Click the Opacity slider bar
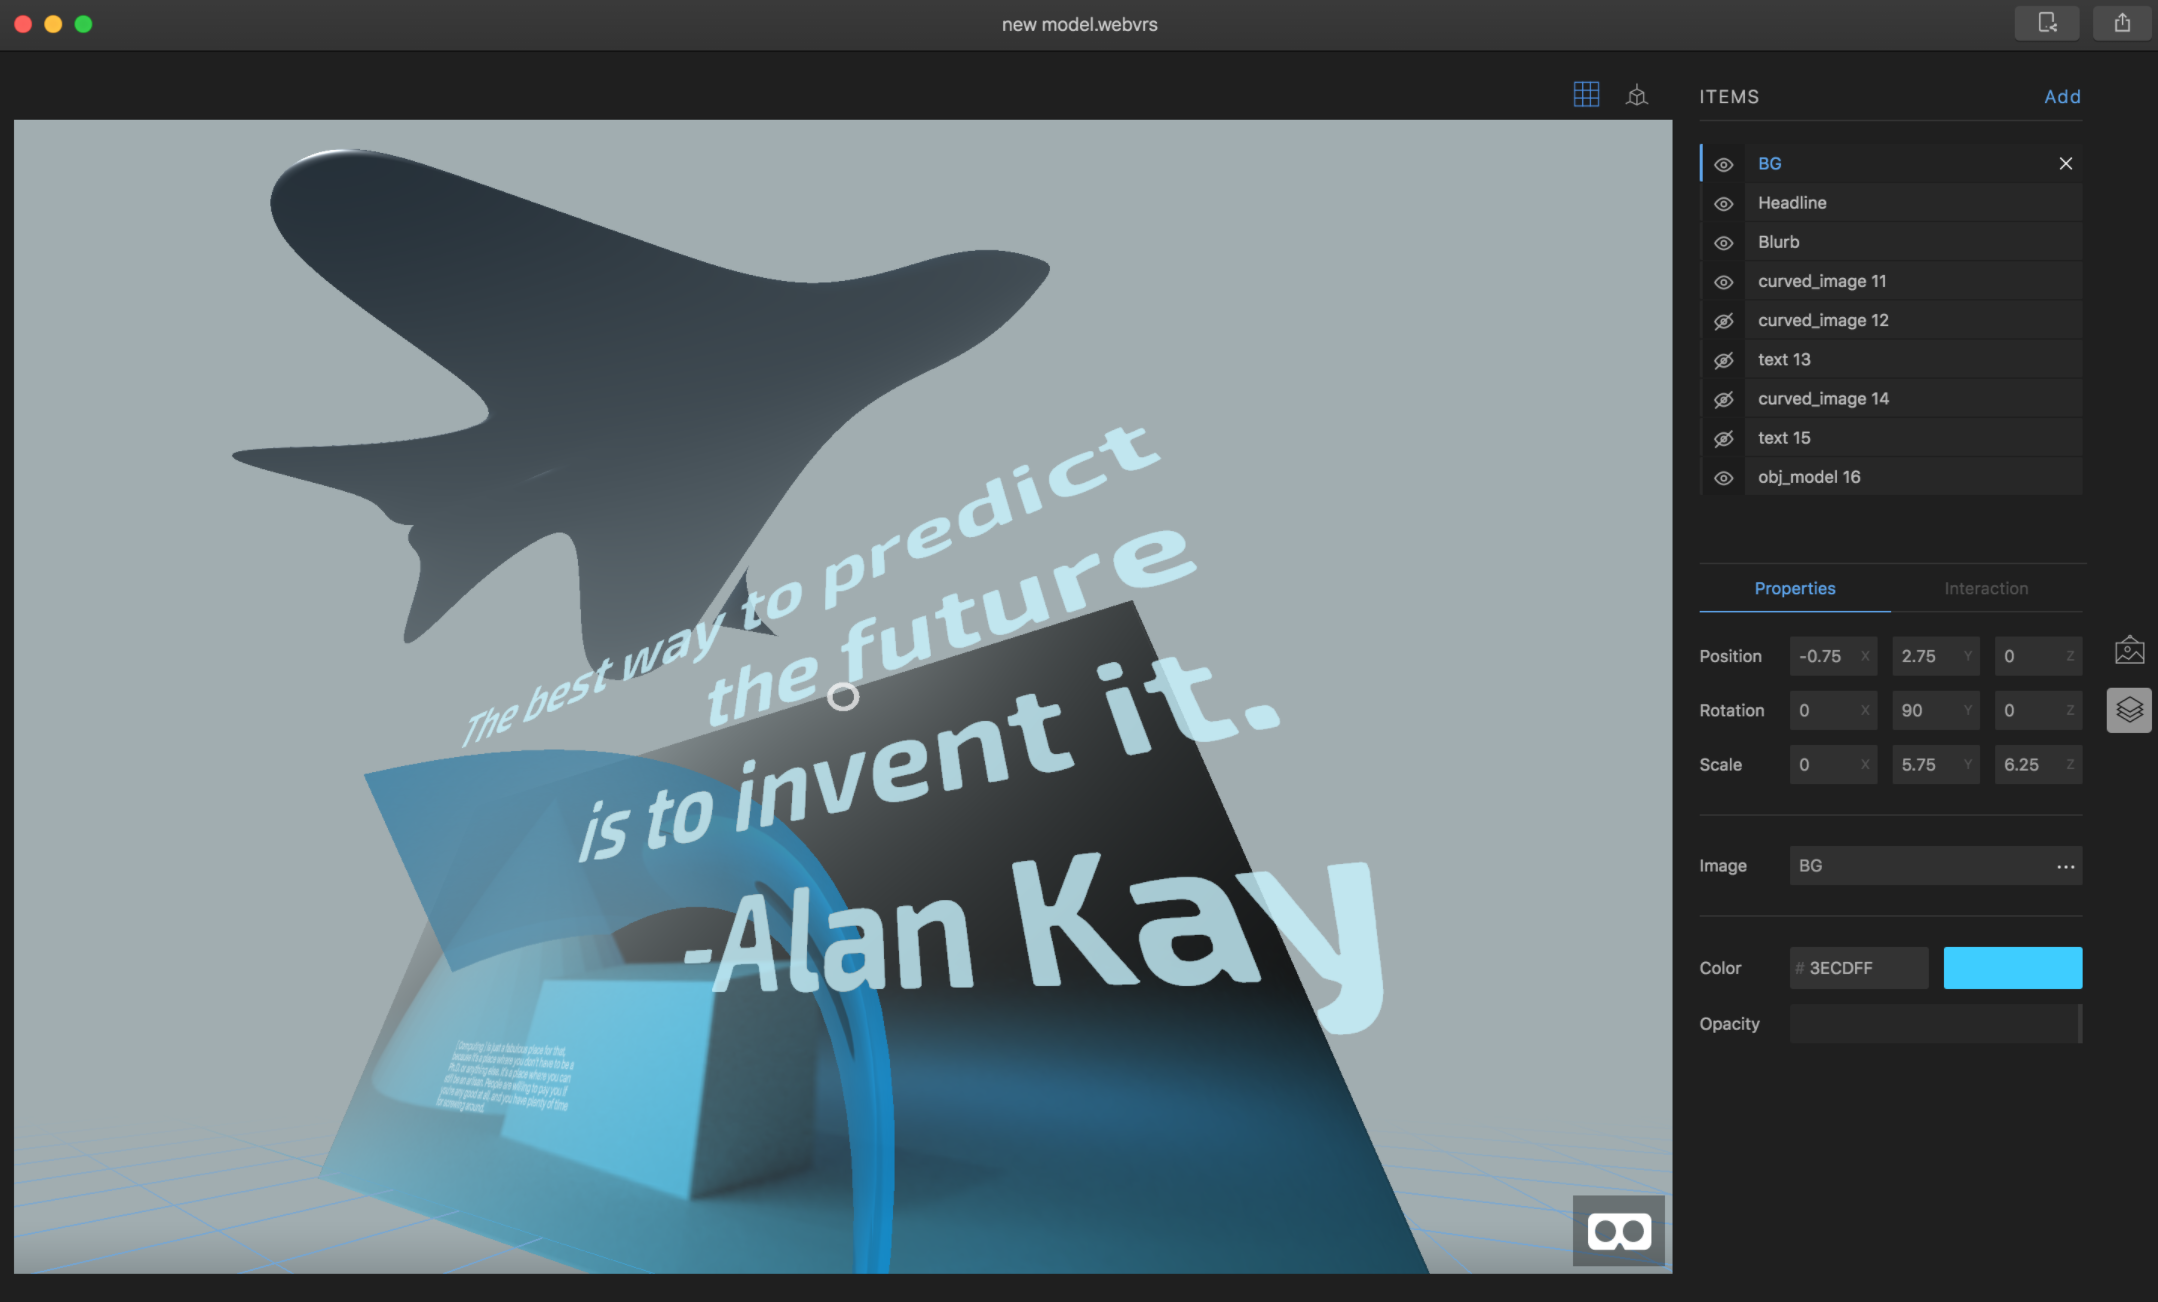 pos(1935,1024)
